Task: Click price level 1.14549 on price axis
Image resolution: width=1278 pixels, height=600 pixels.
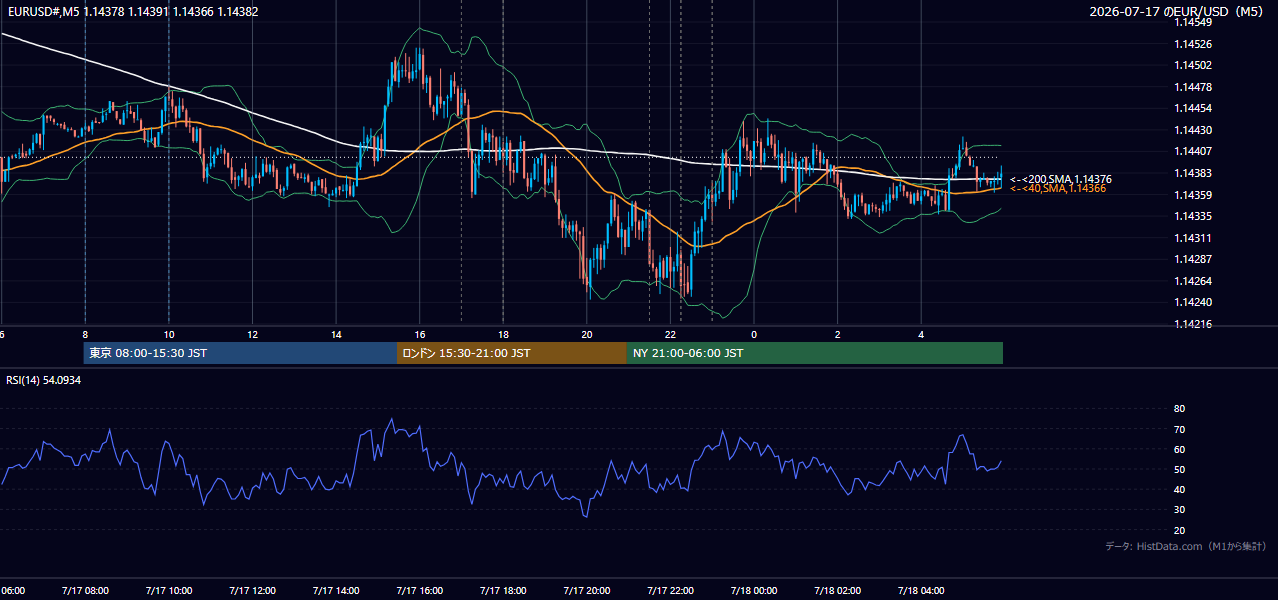Action: click(x=1193, y=22)
